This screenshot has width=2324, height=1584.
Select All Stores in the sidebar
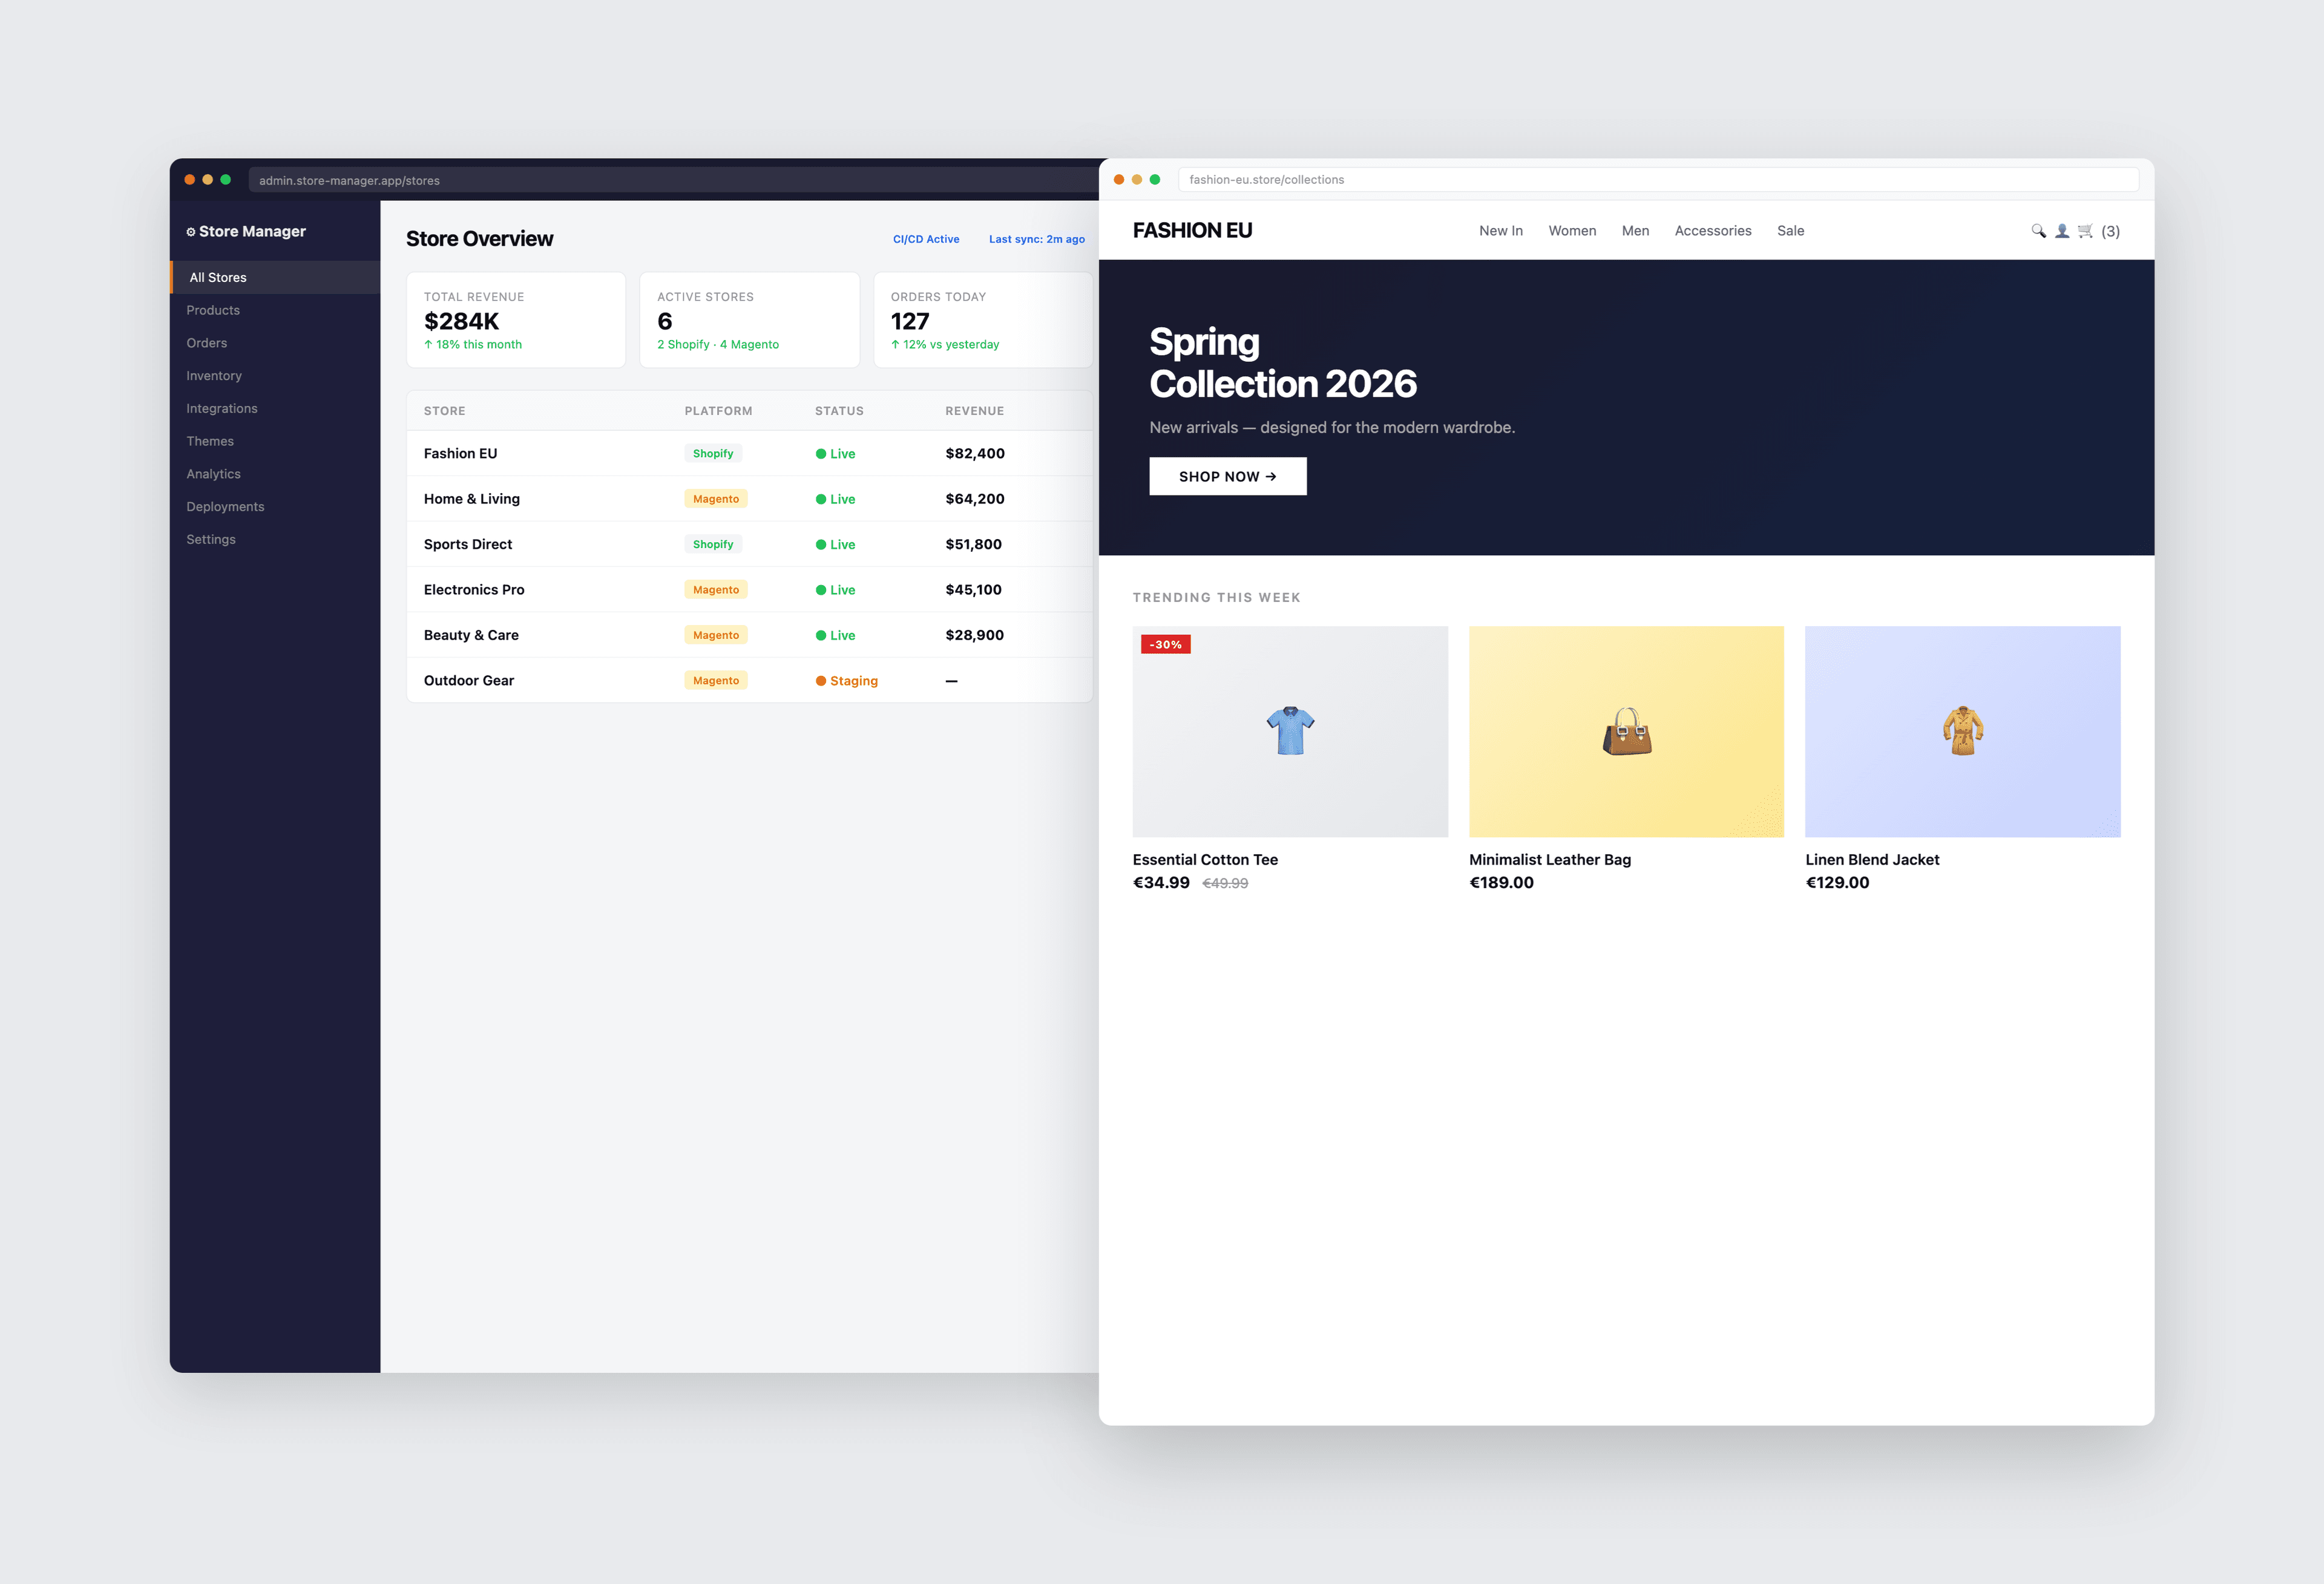[x=218, y=277]
